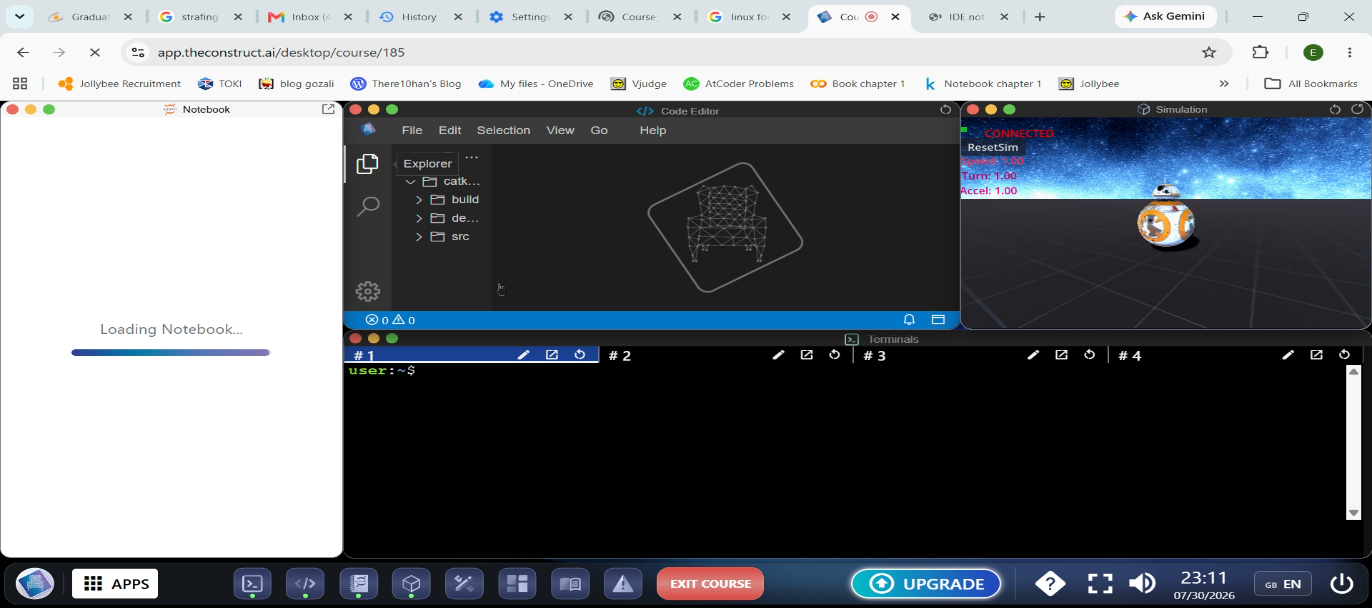Open the Vjudge bookmark

640,84
